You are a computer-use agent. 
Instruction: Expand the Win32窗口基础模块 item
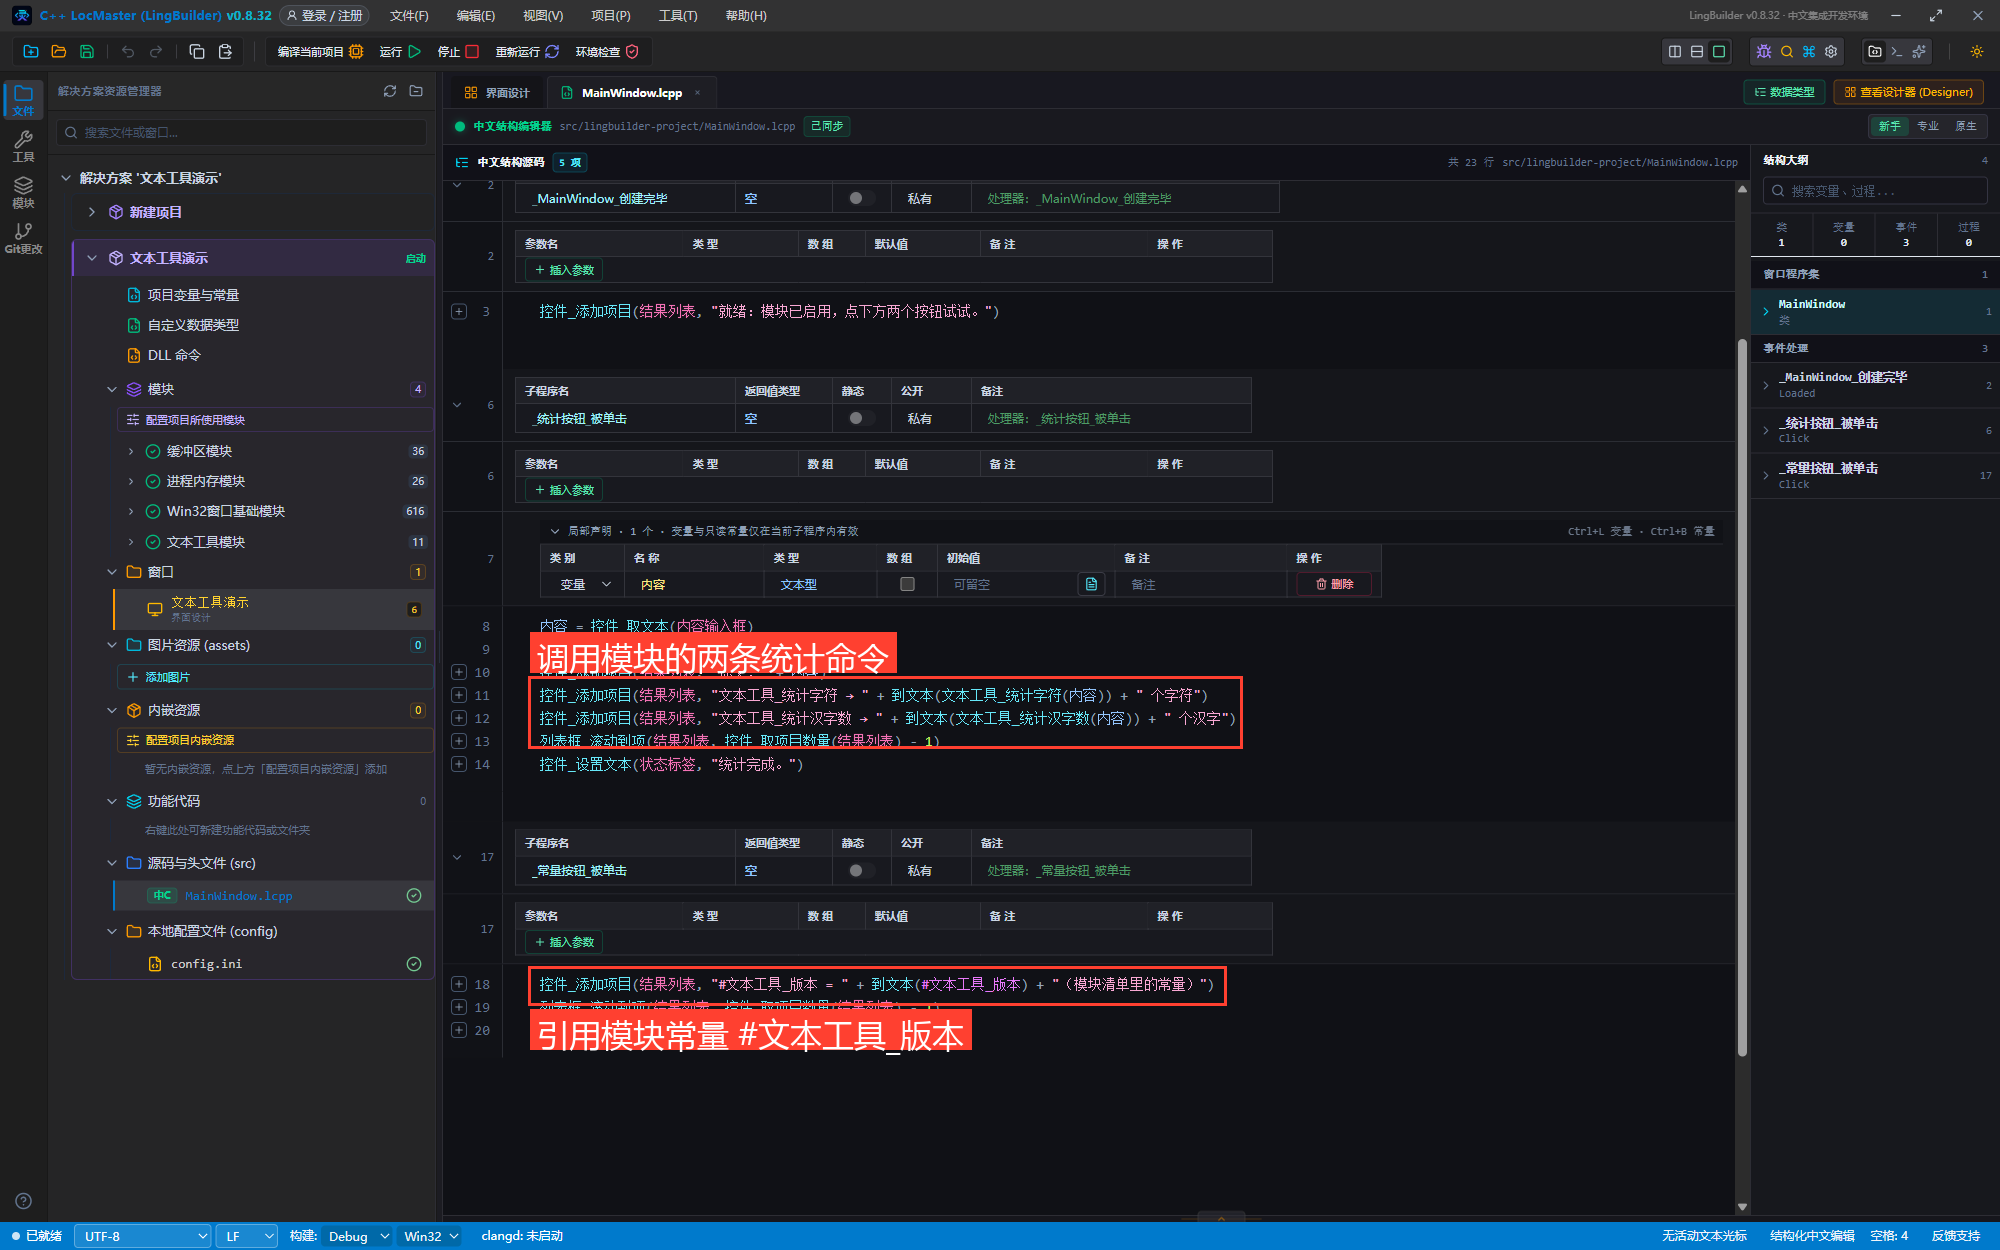(131, 511)
